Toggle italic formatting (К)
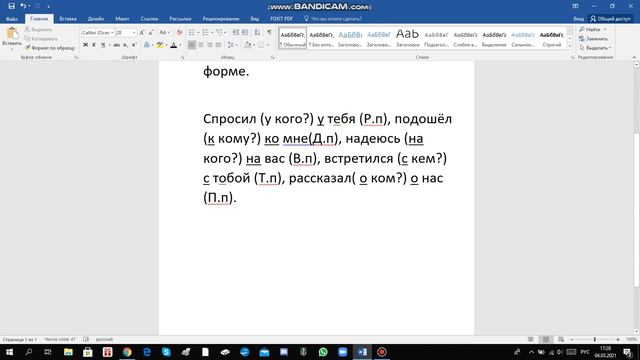Viewport: 640px width, 360px height. (94, 45)
